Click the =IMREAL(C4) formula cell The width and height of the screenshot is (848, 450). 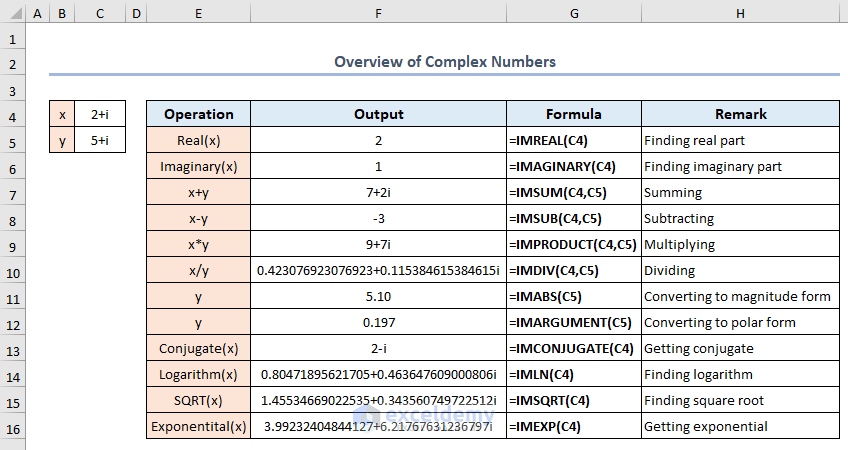[574, 140]
